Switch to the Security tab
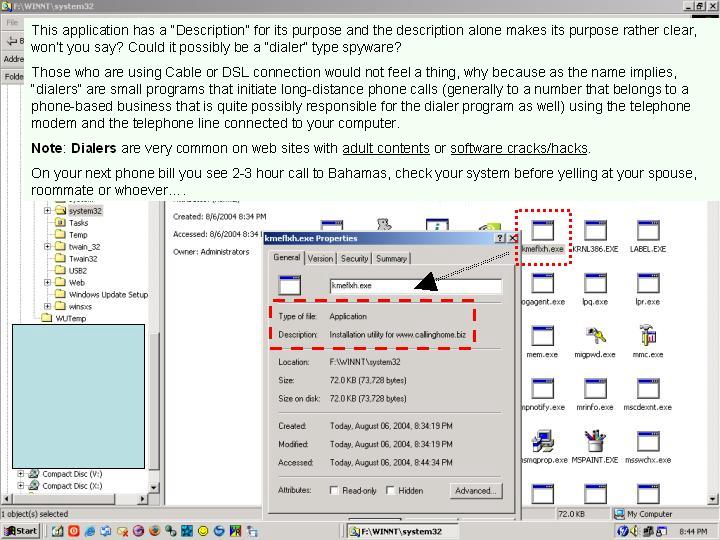Screen dimensions: 720x540 (x=354, y=259)
